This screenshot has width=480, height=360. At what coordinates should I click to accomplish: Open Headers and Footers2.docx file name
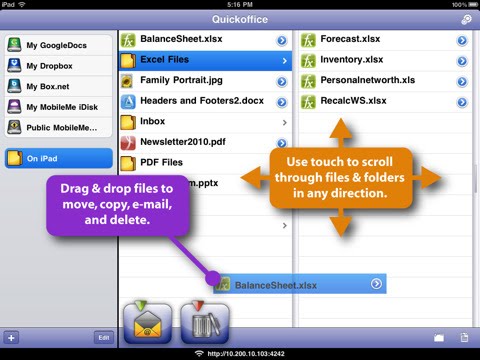[x=202, y=101]
